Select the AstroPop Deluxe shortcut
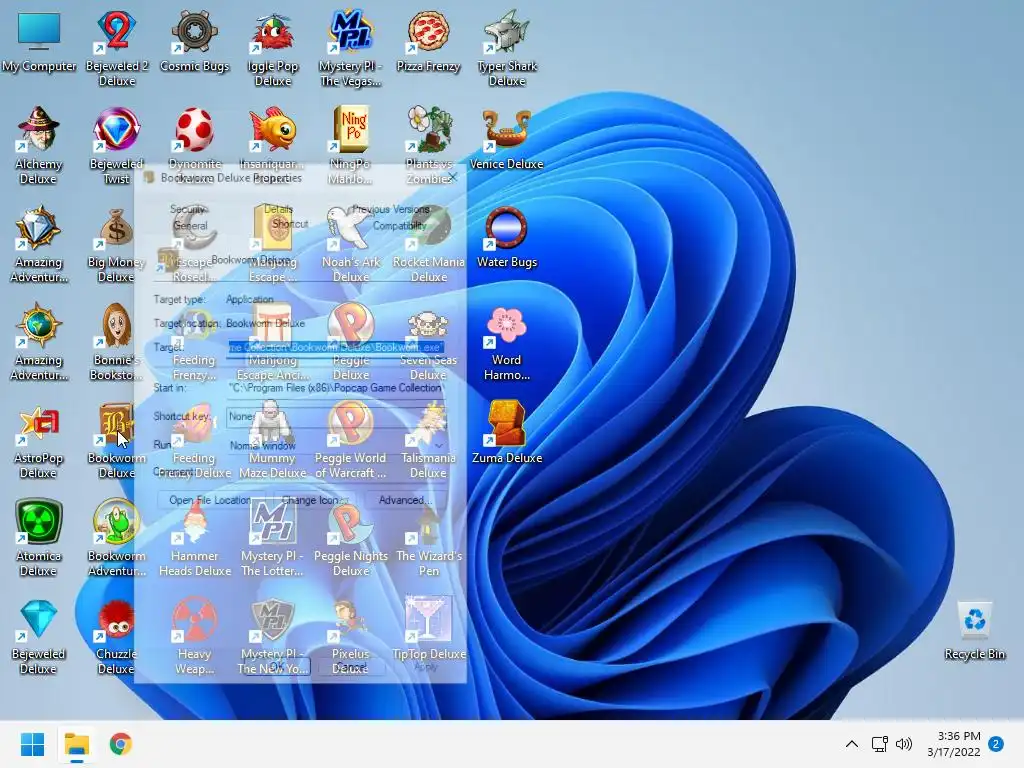 [x=39, y=440]
